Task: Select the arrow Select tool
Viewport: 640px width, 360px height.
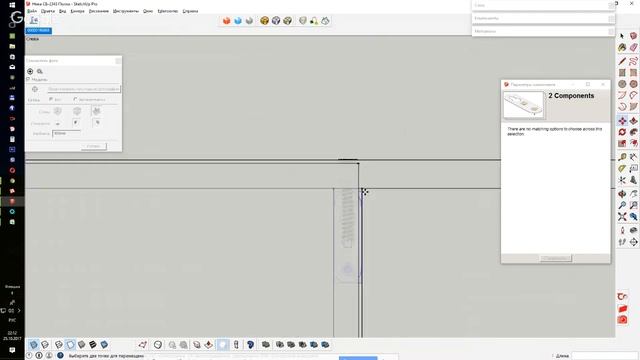Action: point(622,36)
